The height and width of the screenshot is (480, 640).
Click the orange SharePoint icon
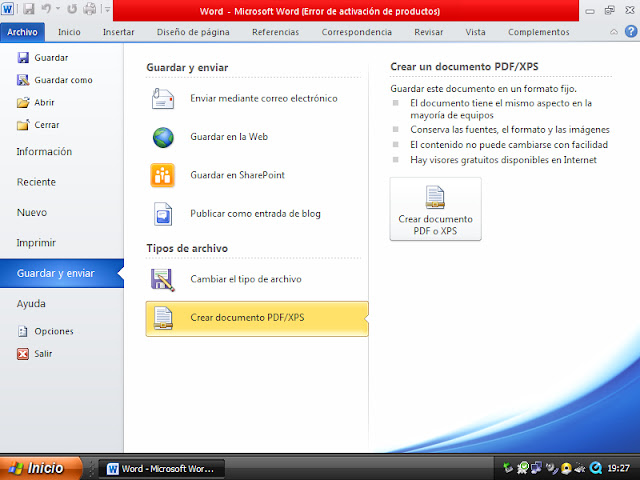click(162, 175)
